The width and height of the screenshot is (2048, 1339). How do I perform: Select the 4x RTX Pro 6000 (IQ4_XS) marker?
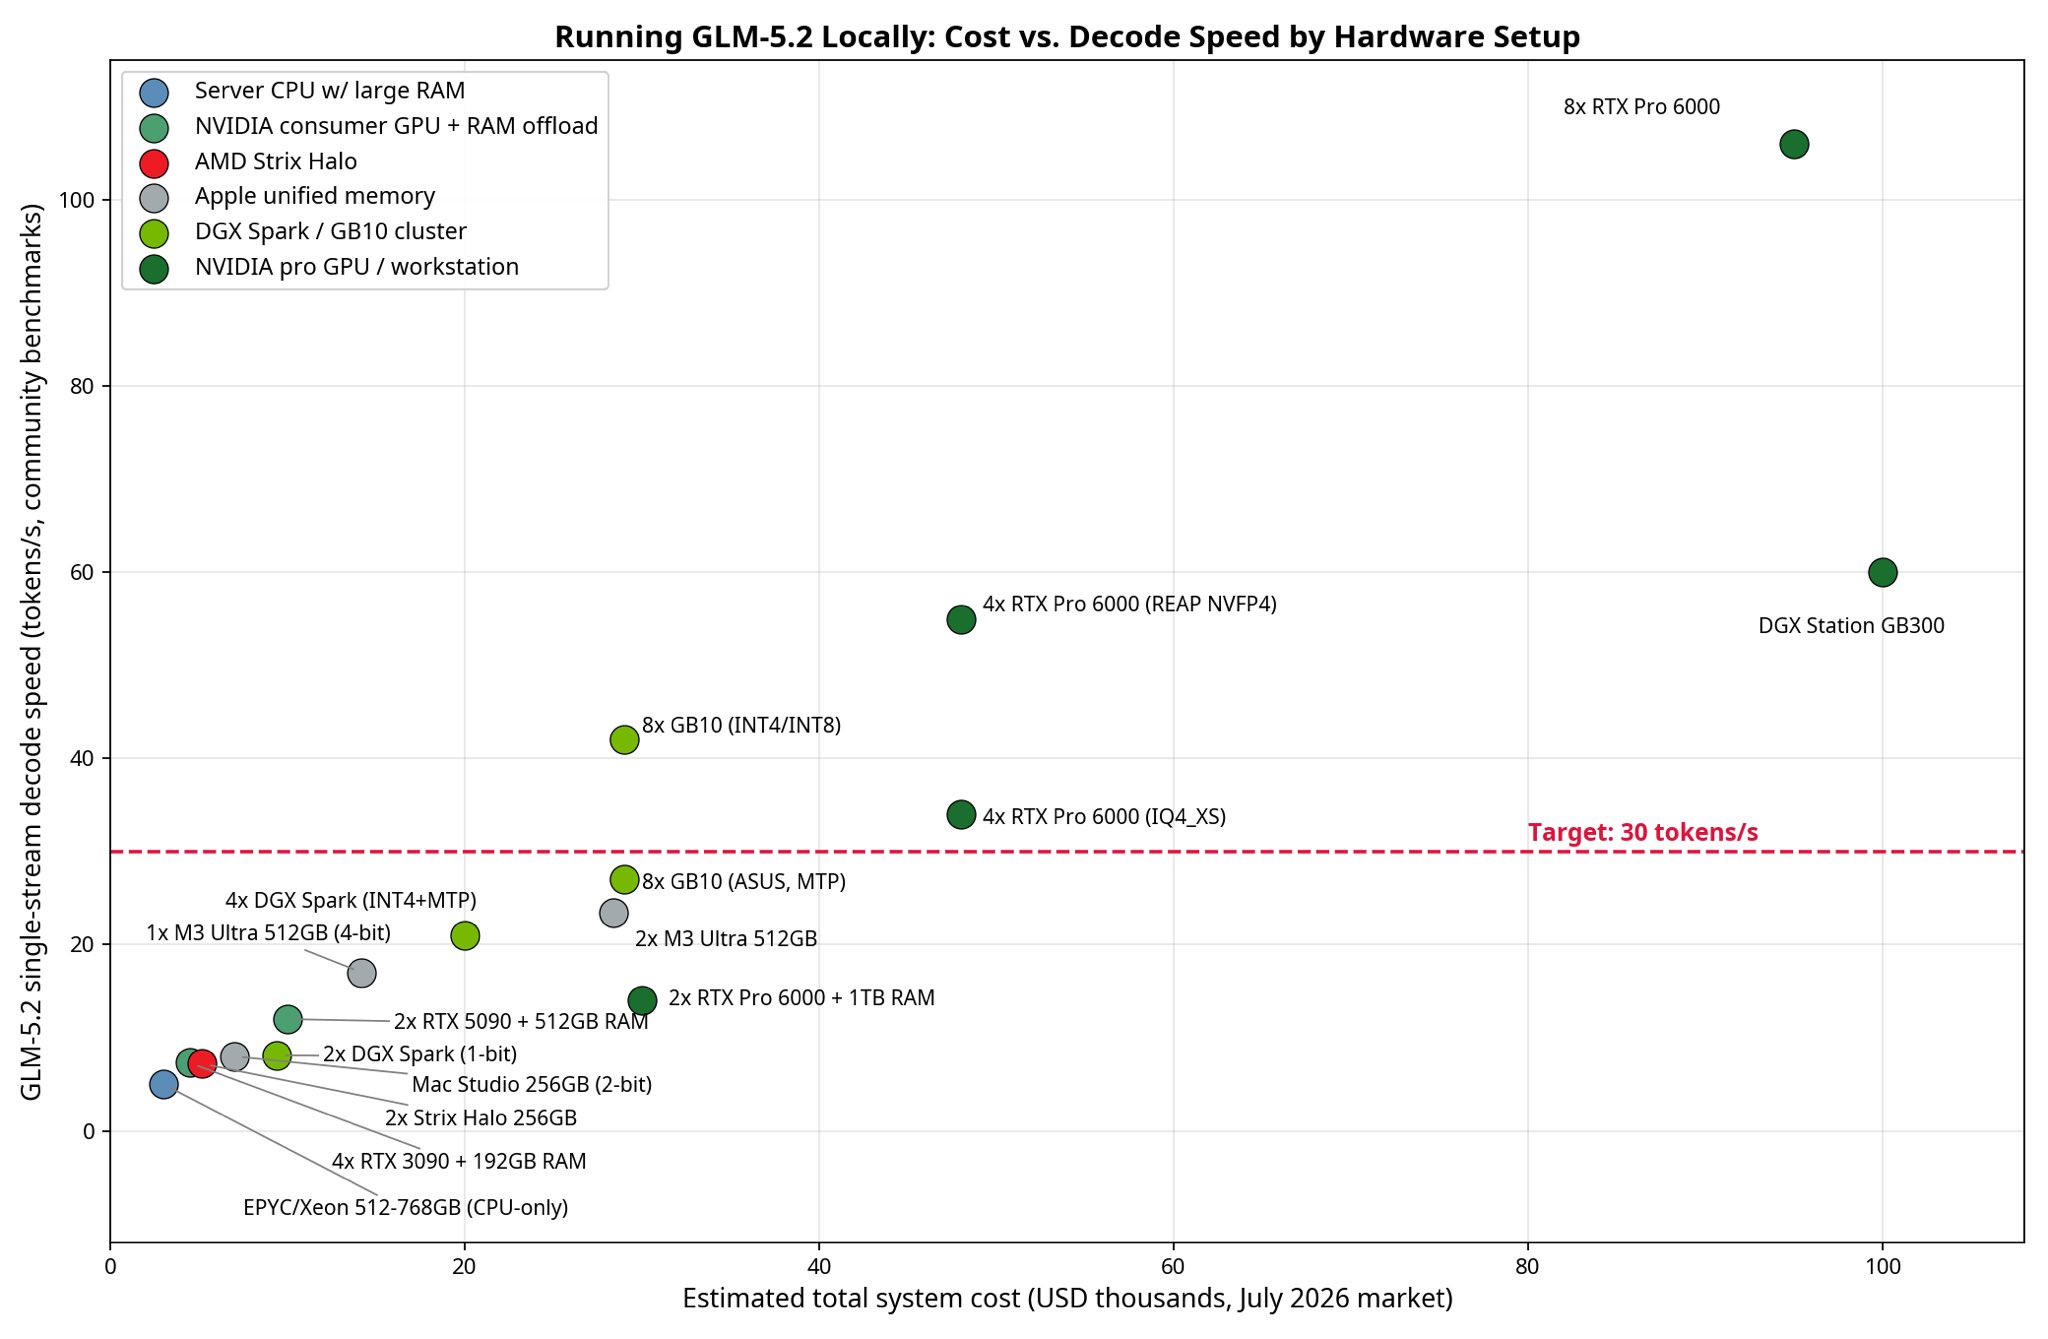pyautogui.click(x=961, y=815)
